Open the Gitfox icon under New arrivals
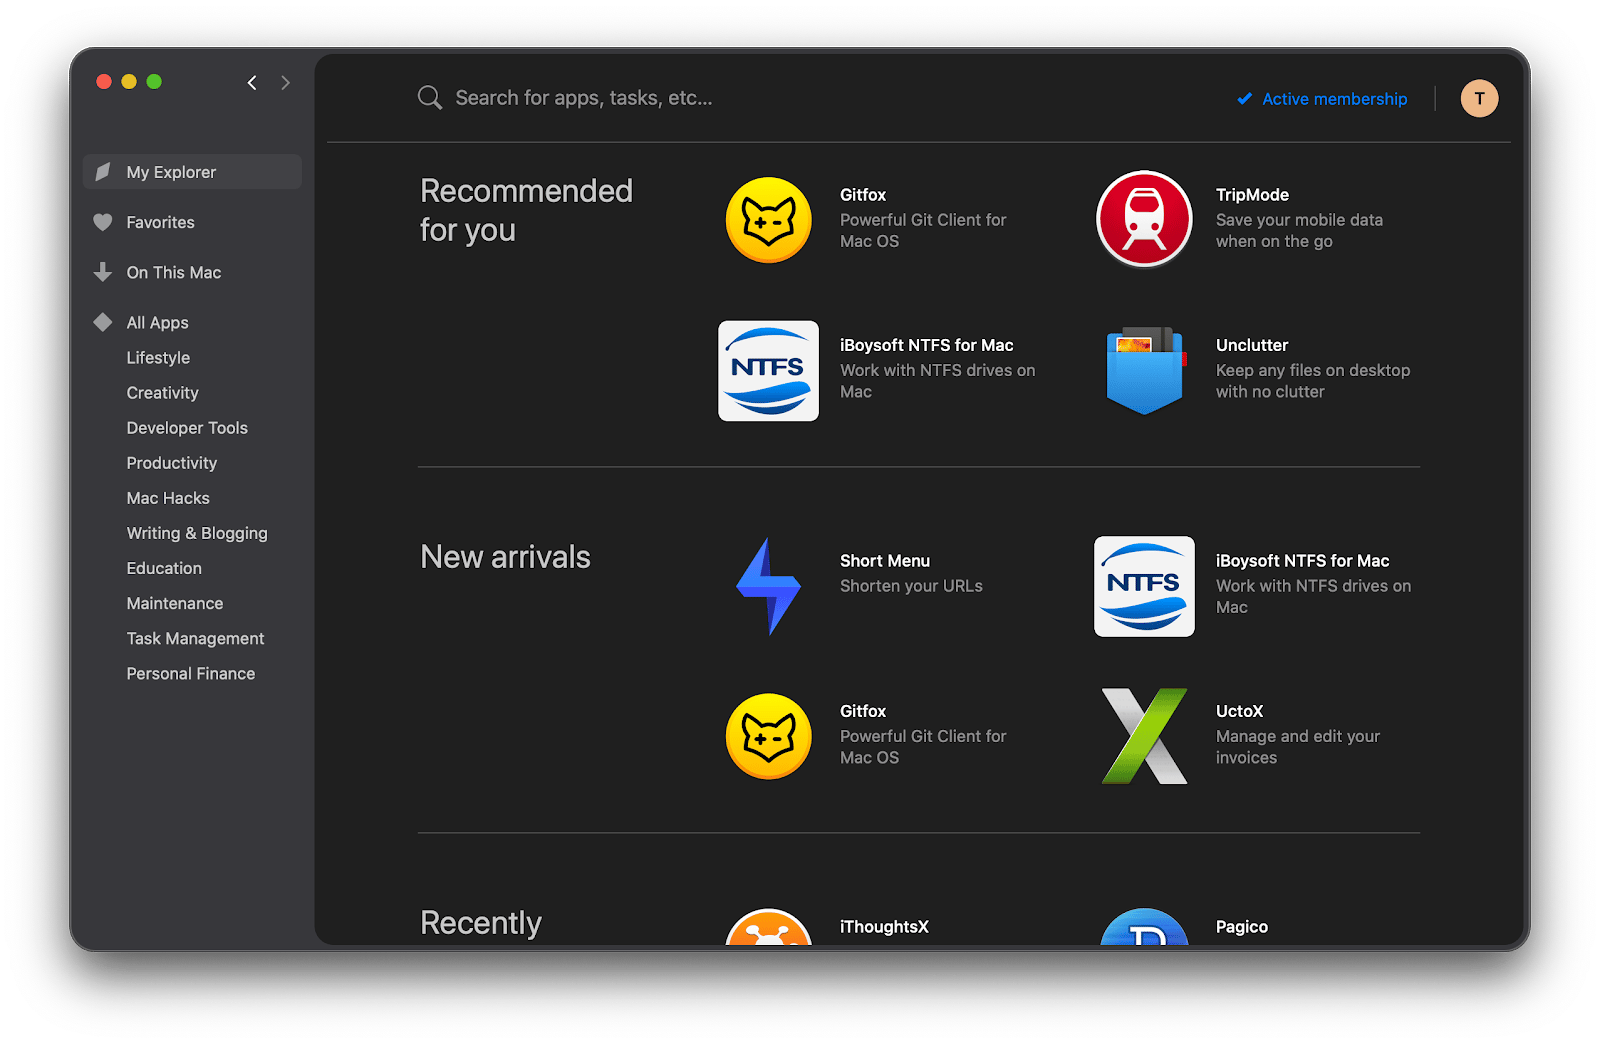 pyautogui.click(x=768, y=736)
